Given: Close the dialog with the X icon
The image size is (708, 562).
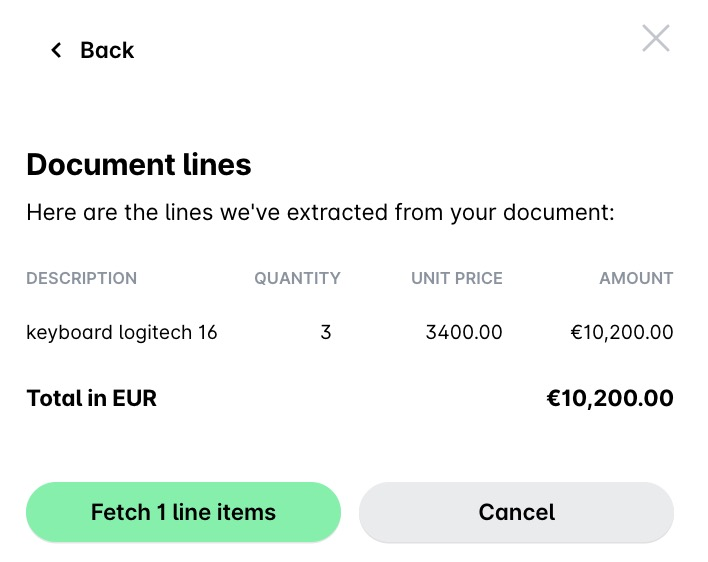Looking at the screenshot, I should (x=656, y=39).
